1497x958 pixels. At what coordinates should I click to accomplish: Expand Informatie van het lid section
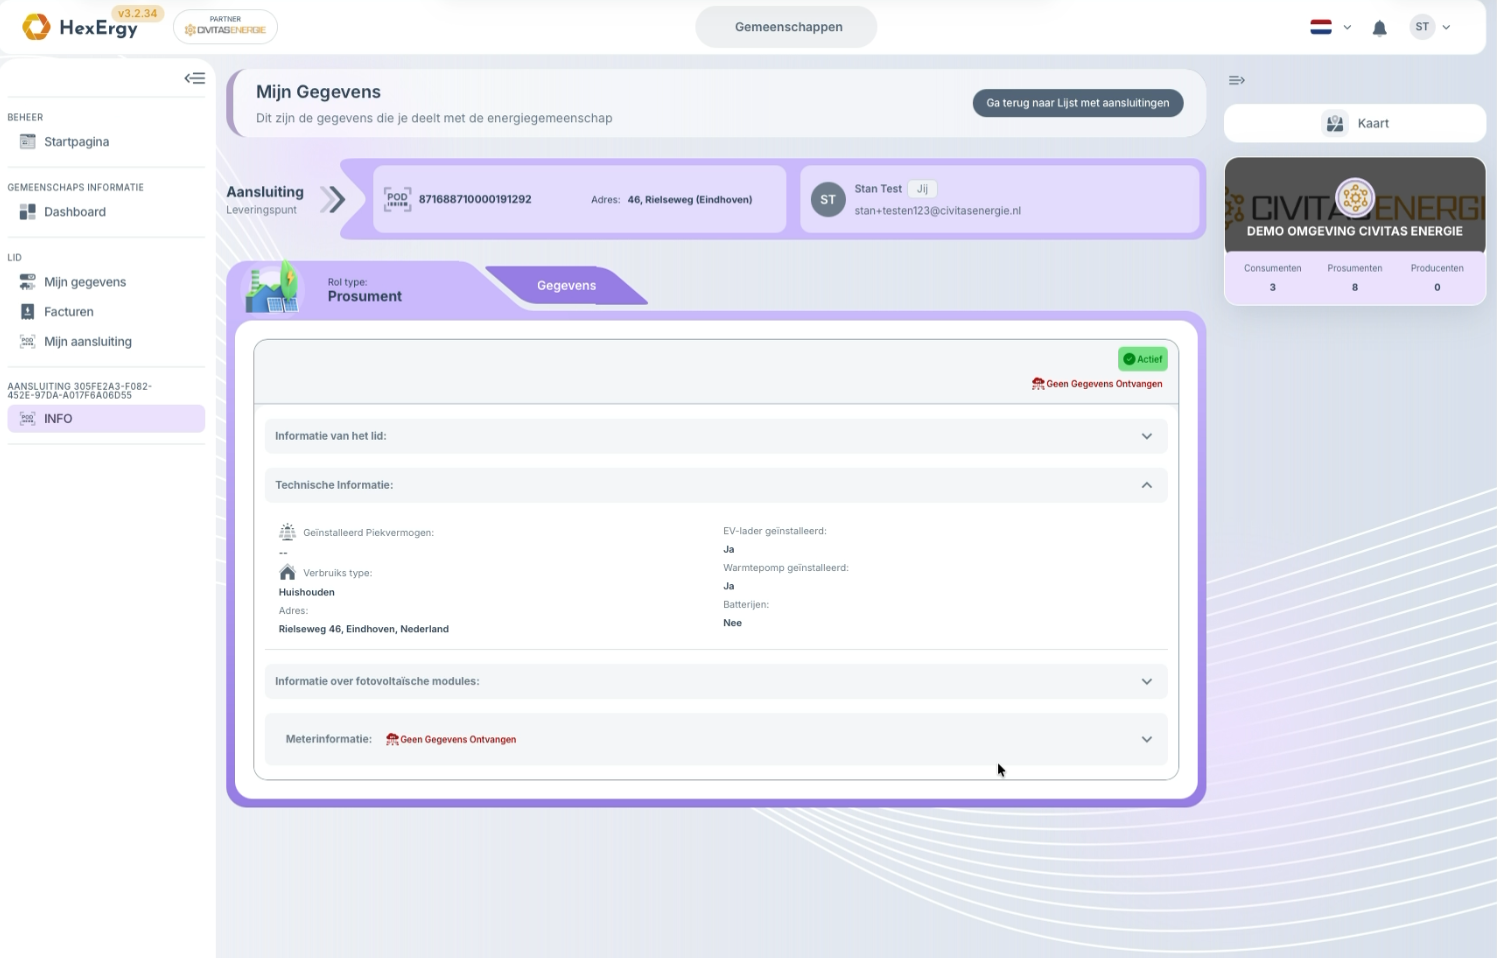(x=716, y=436)
